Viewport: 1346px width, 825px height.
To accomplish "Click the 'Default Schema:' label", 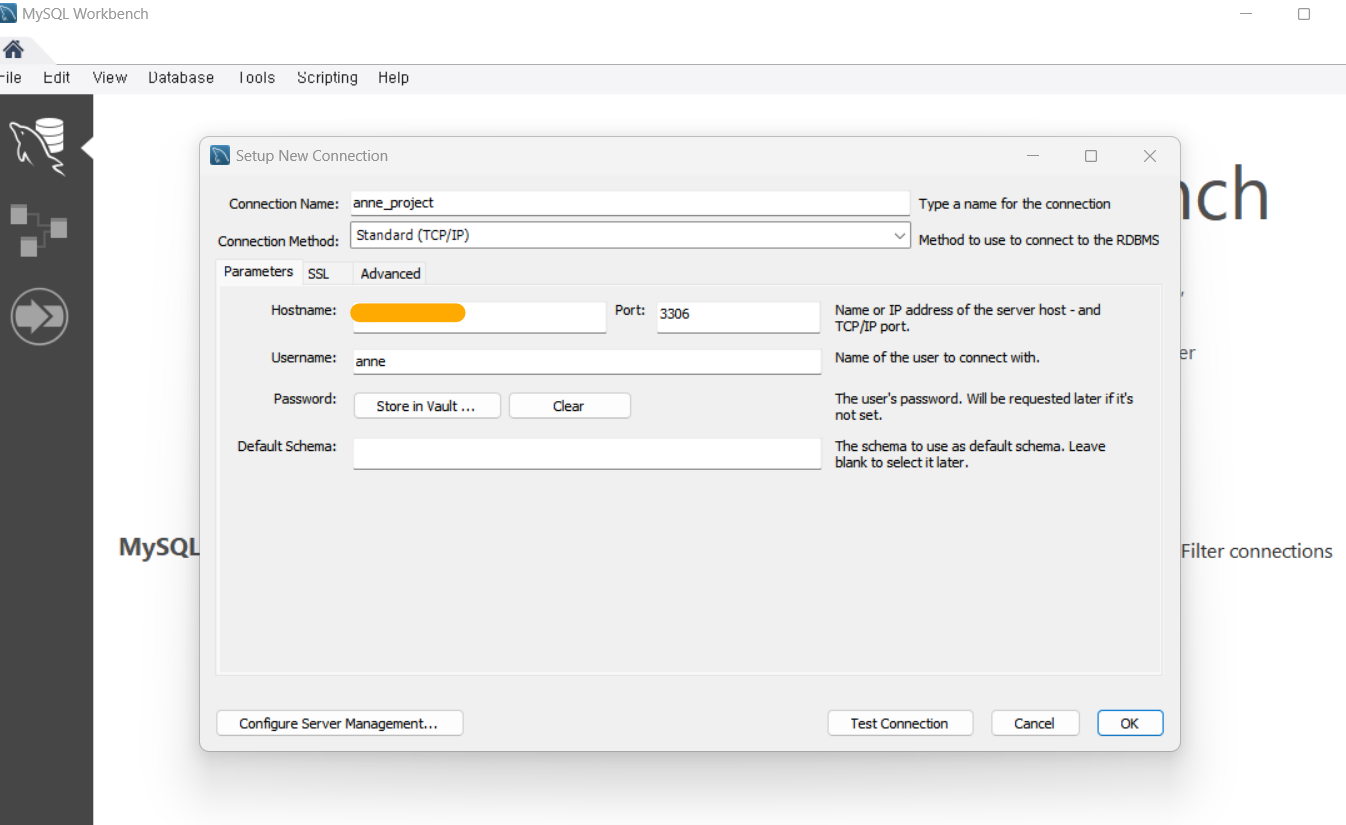I will 287,446.
